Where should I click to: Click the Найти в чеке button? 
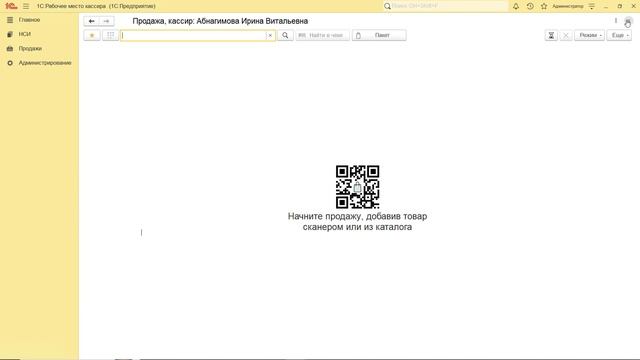pos(322,36)
